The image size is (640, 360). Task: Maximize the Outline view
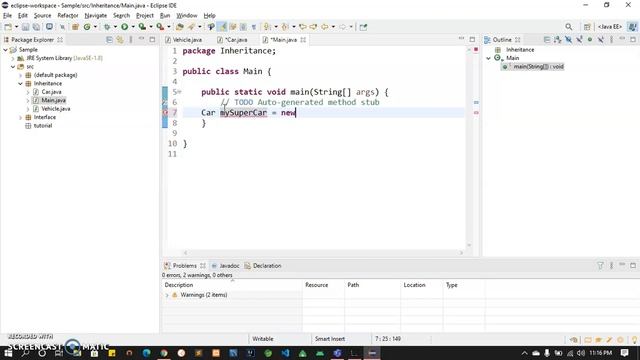pyautogui.click(x=633, y=40)
